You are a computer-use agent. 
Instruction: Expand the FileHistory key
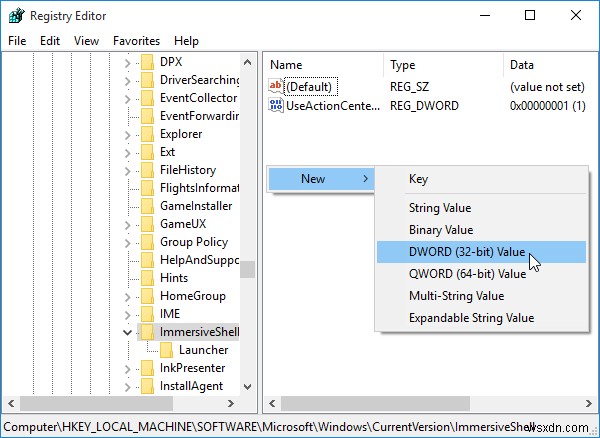(127, 171)
